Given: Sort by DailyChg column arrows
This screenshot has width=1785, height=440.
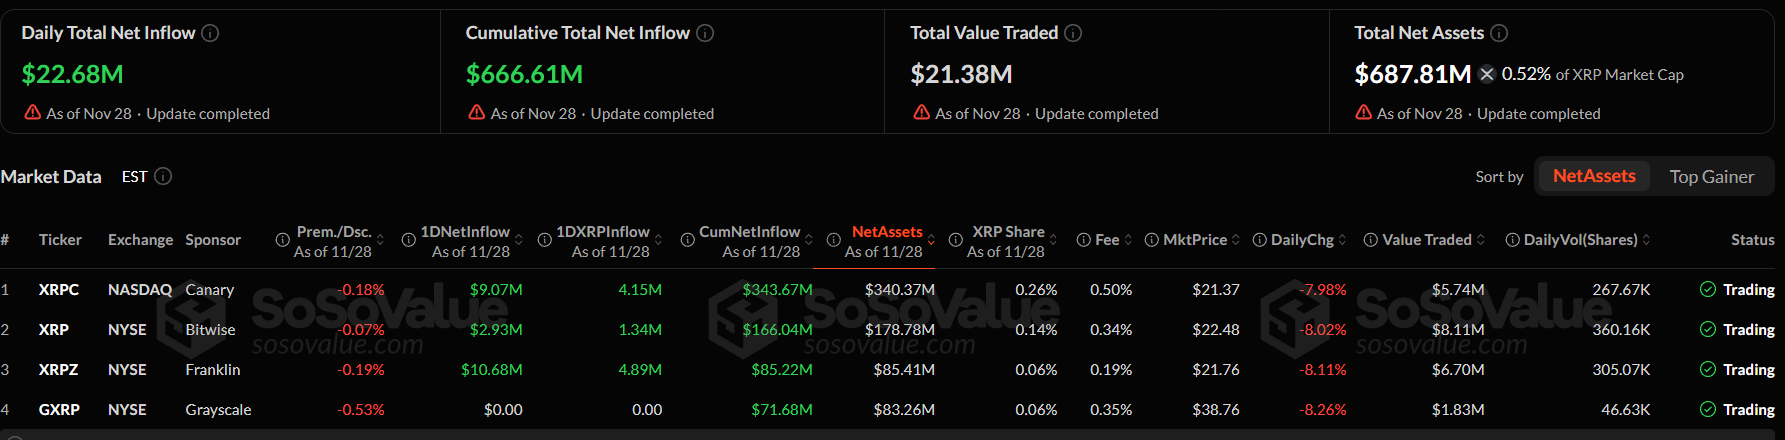Looking at the screenshot, I should 1342,240.
